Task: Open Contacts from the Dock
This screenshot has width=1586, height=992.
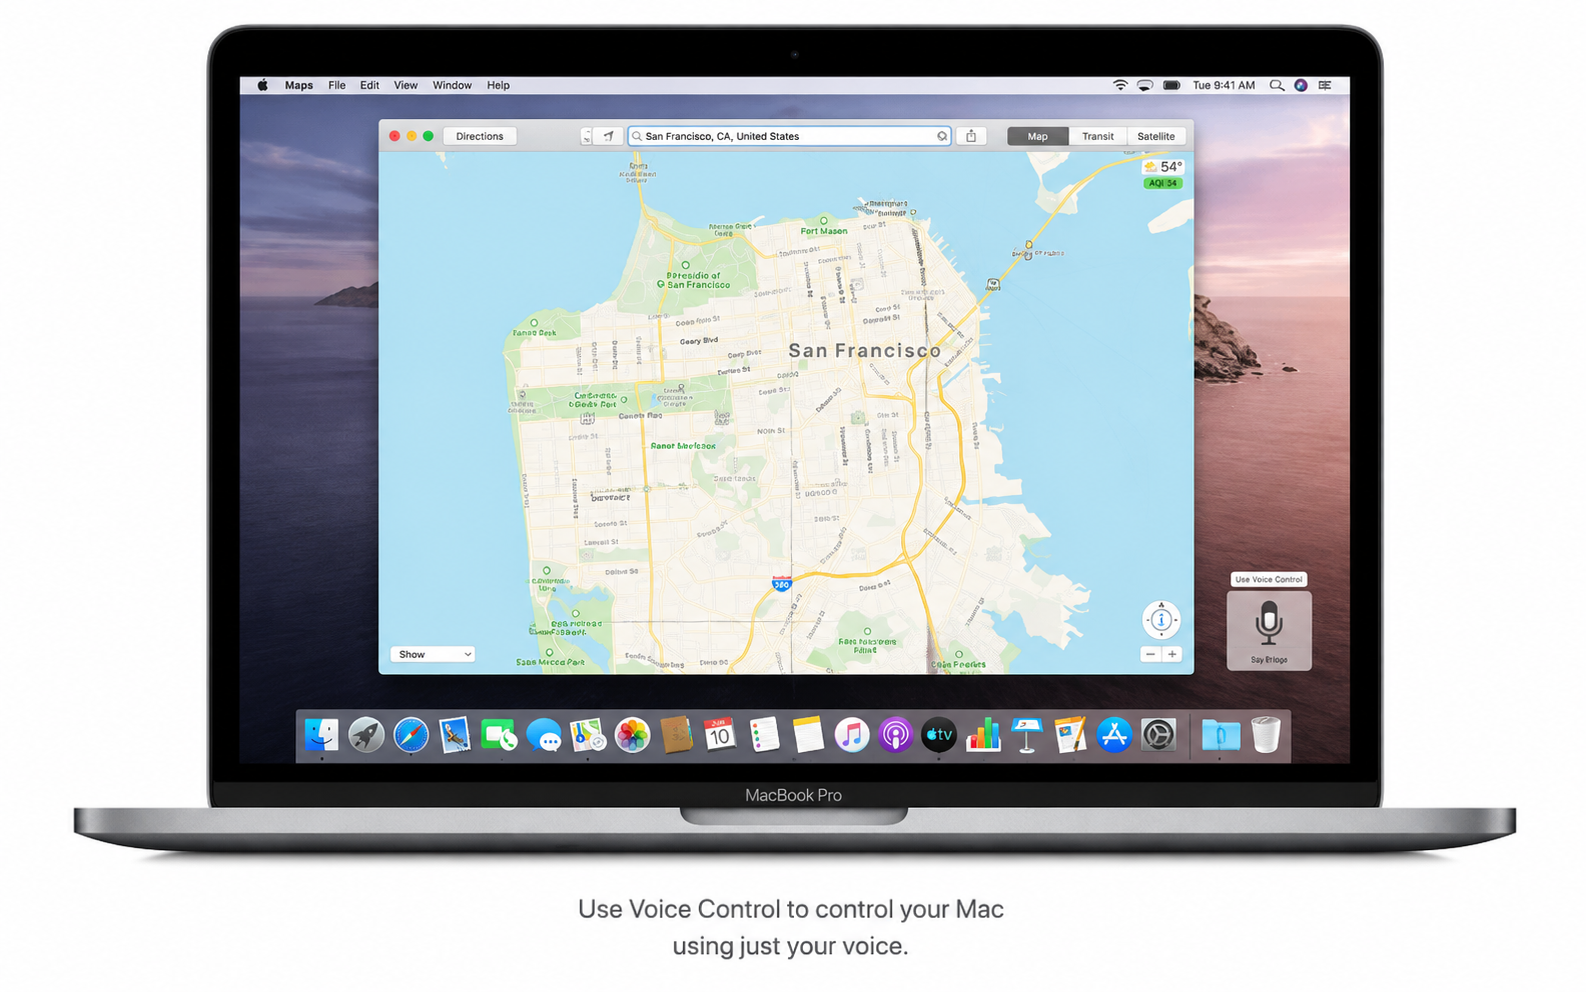Action: click(x=676, y=735)
